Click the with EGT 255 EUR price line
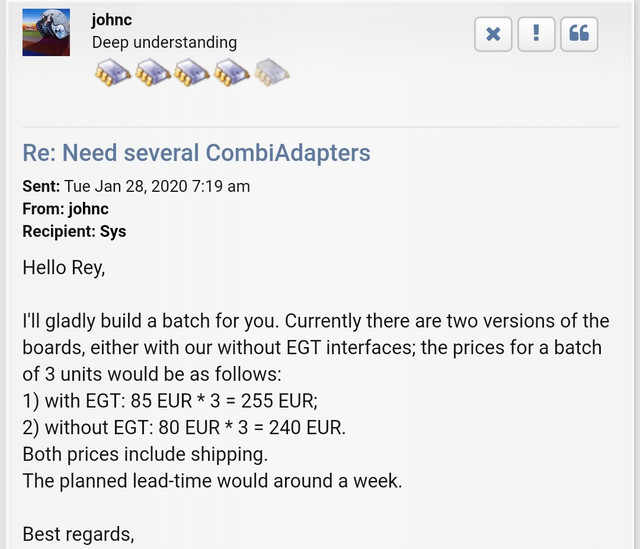 pyautogui.click(x=170, y=401)
